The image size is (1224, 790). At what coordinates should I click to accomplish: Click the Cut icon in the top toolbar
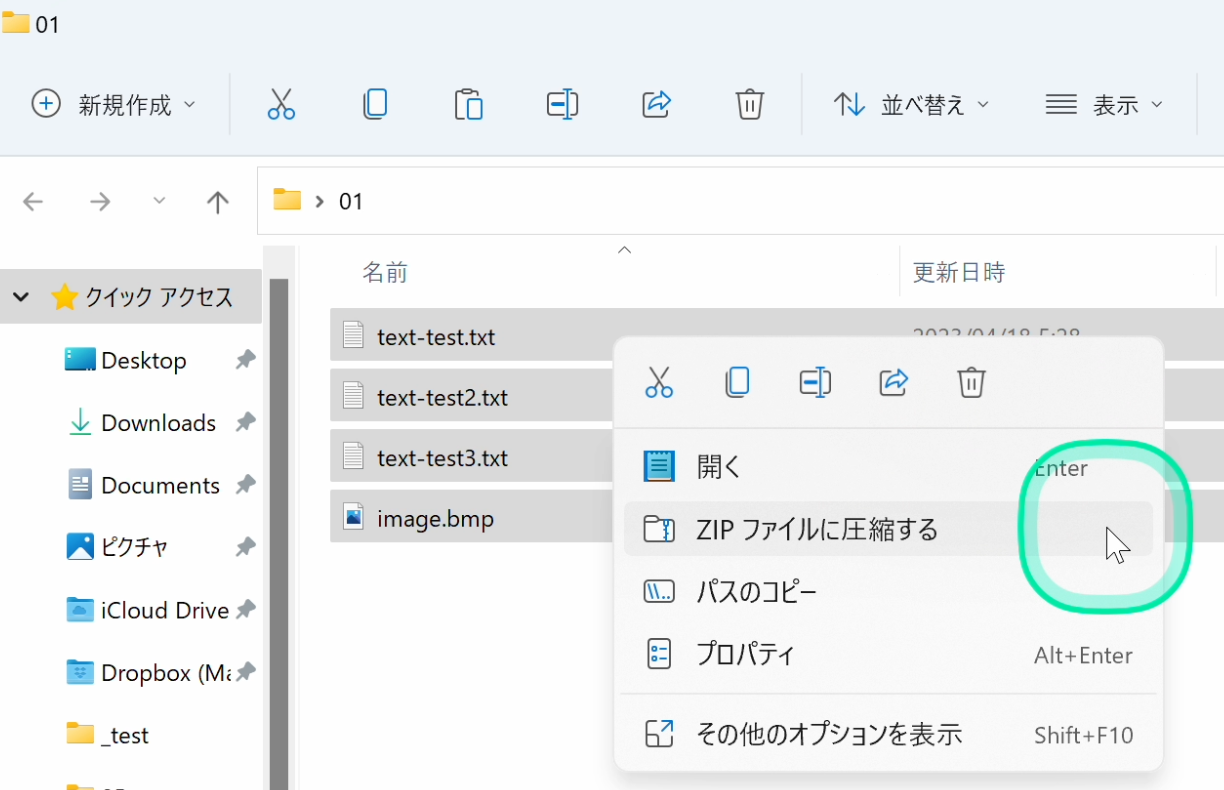click(x=281, y=104)
